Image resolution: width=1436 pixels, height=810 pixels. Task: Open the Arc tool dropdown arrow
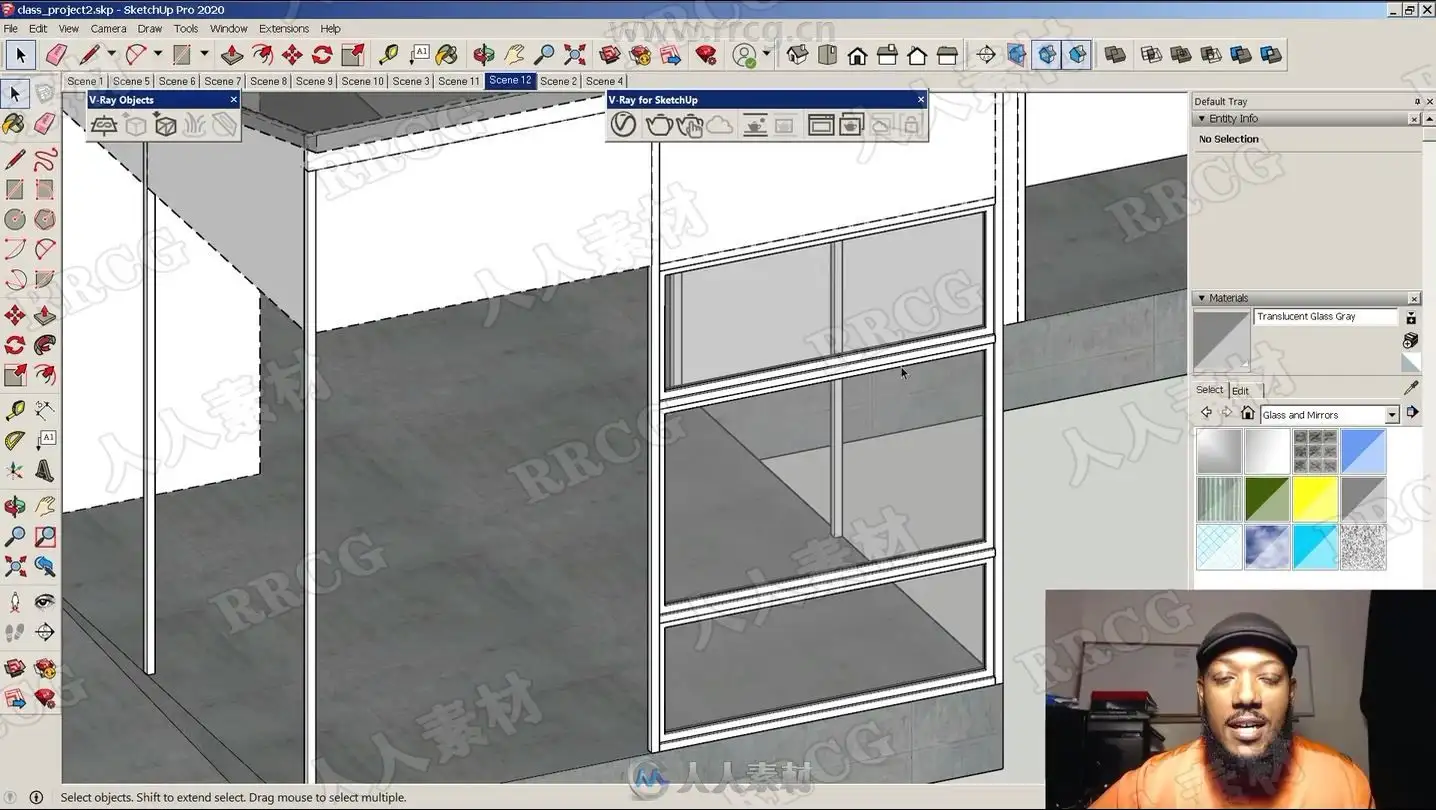click(x=158, y=54)
